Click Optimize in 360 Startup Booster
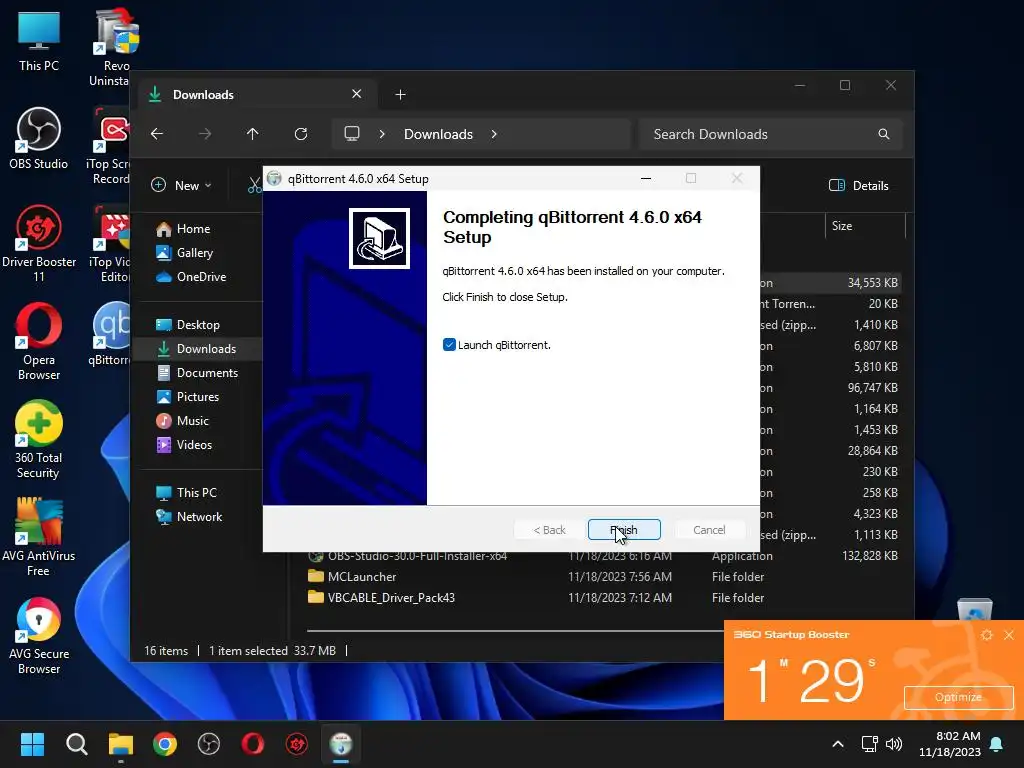The width and height of the screenshot is (1024, 768). [958, 697]
